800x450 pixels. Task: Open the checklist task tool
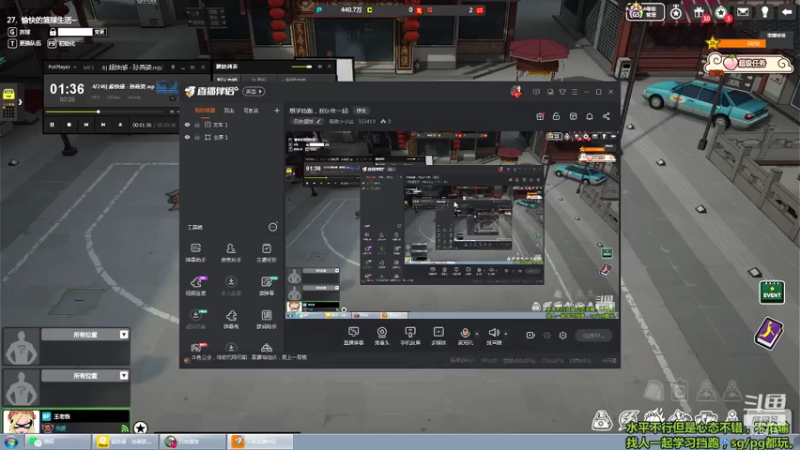[266, 253]
